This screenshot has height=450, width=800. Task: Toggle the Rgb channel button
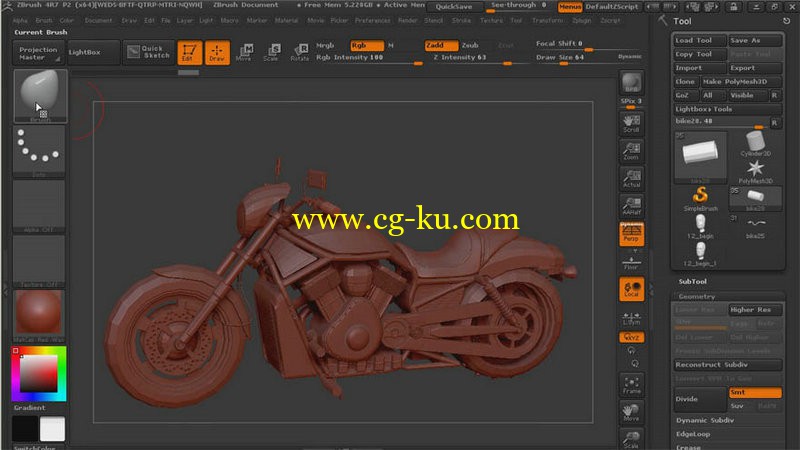(x=366, y=45)
